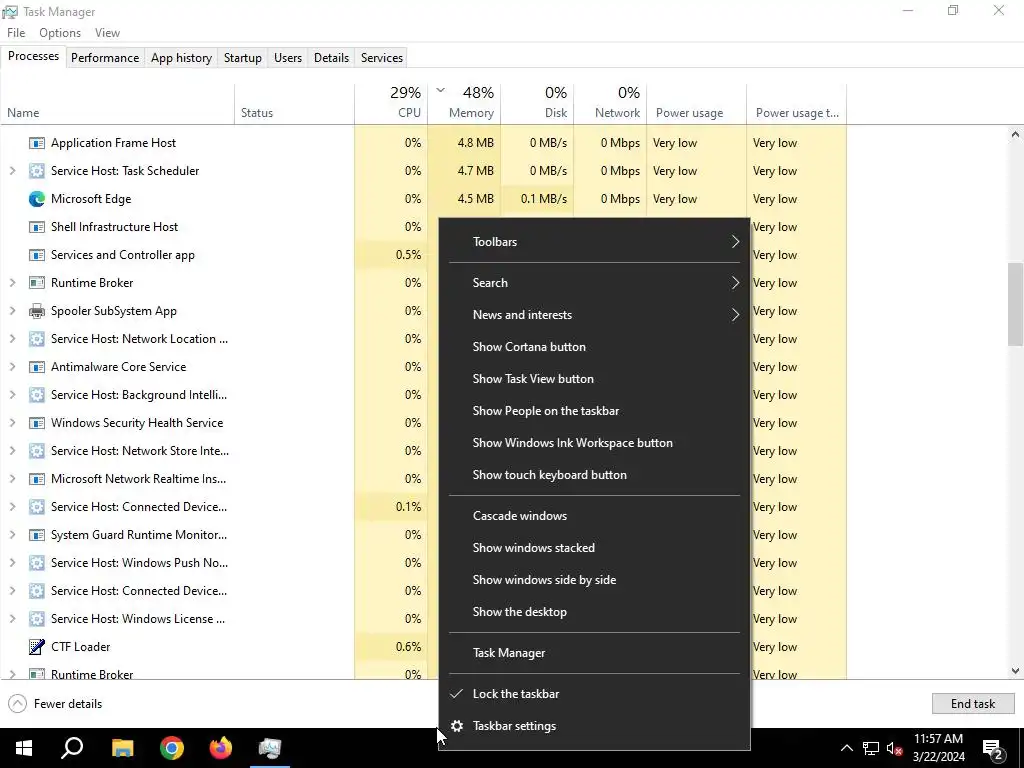Screen dimensions: 1024x768
Task: Click the Task Manager taskbar icon
Action: tap(270, 748)
